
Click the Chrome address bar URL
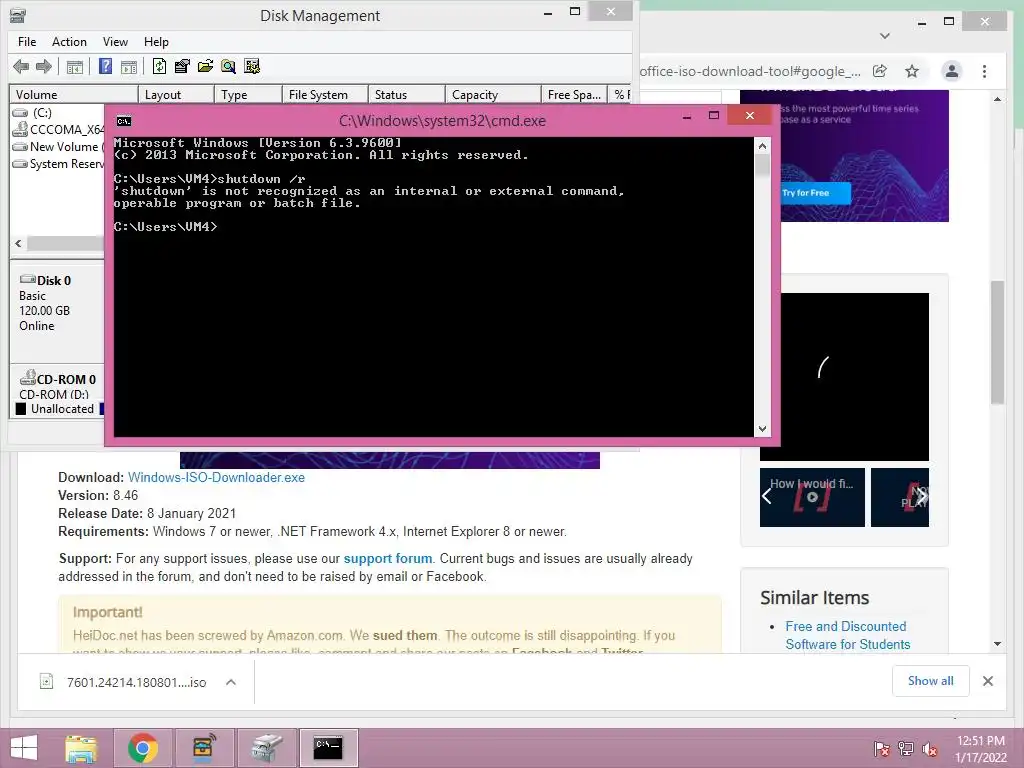[750, 71]
